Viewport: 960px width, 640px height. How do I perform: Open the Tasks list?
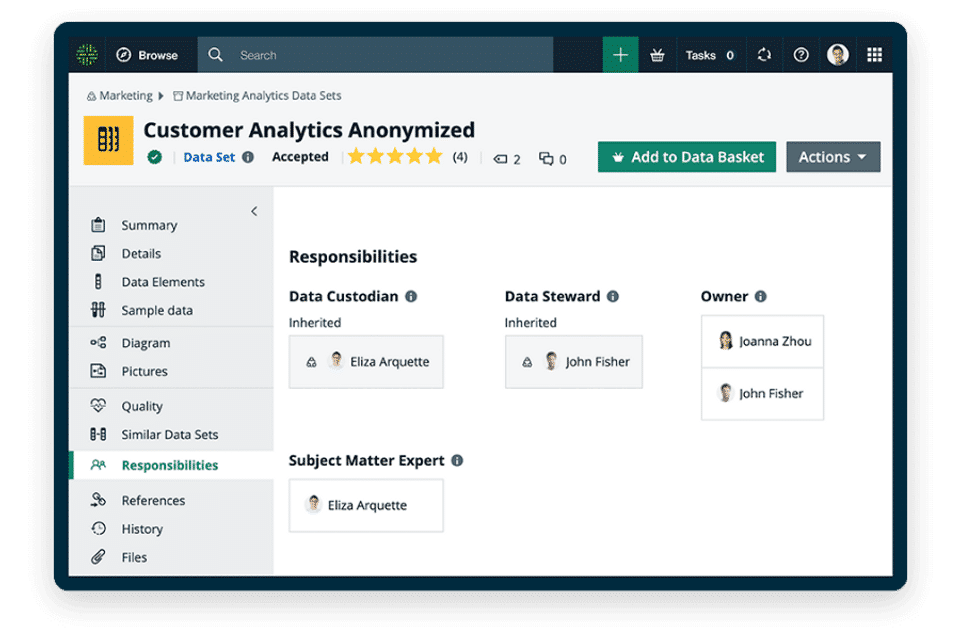(709, 55)
